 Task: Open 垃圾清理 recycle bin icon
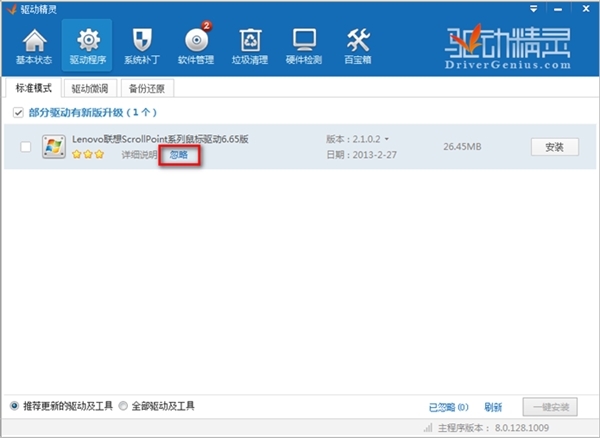point(249,45)
